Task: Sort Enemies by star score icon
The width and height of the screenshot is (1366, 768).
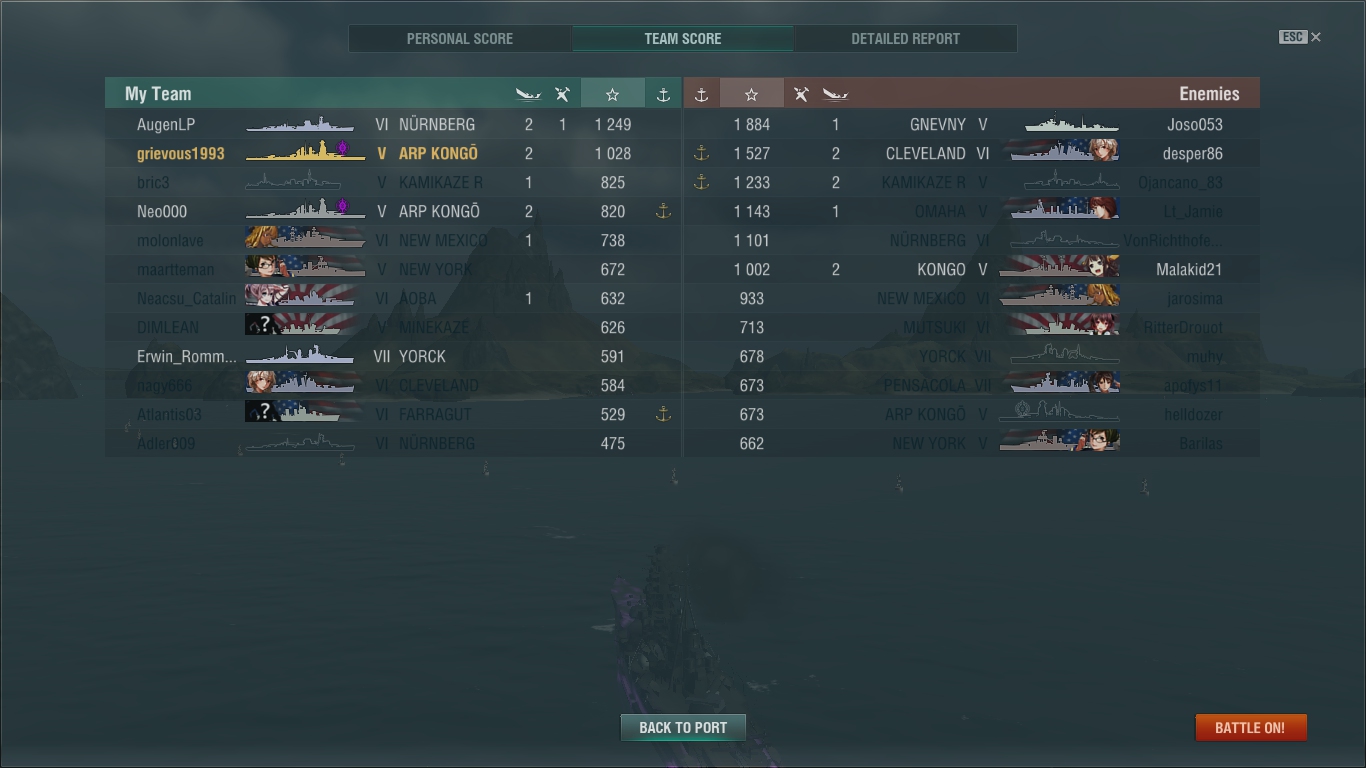Action: coord(751,94)
